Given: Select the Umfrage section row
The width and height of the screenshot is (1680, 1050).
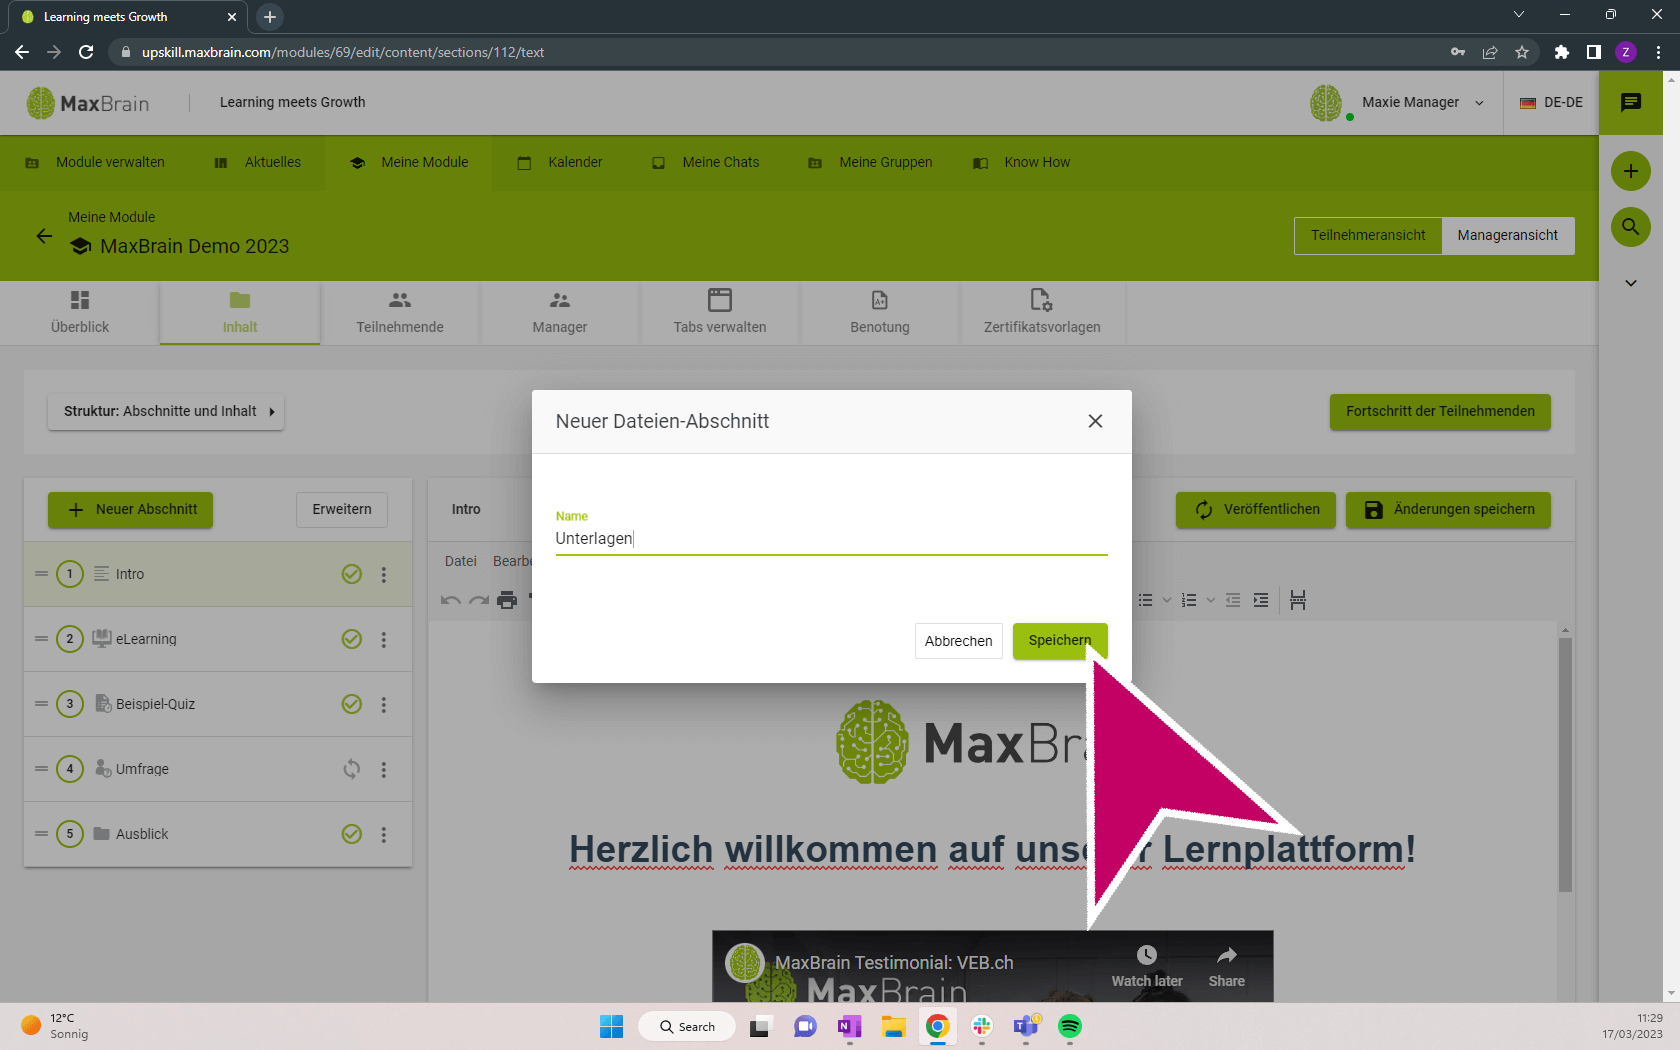Looking at the screenshot, I should coord(218,769).
